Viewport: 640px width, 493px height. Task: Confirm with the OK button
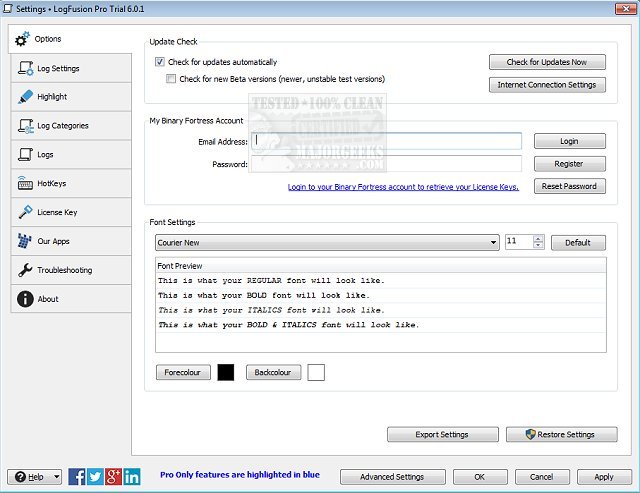click(480, 477)
